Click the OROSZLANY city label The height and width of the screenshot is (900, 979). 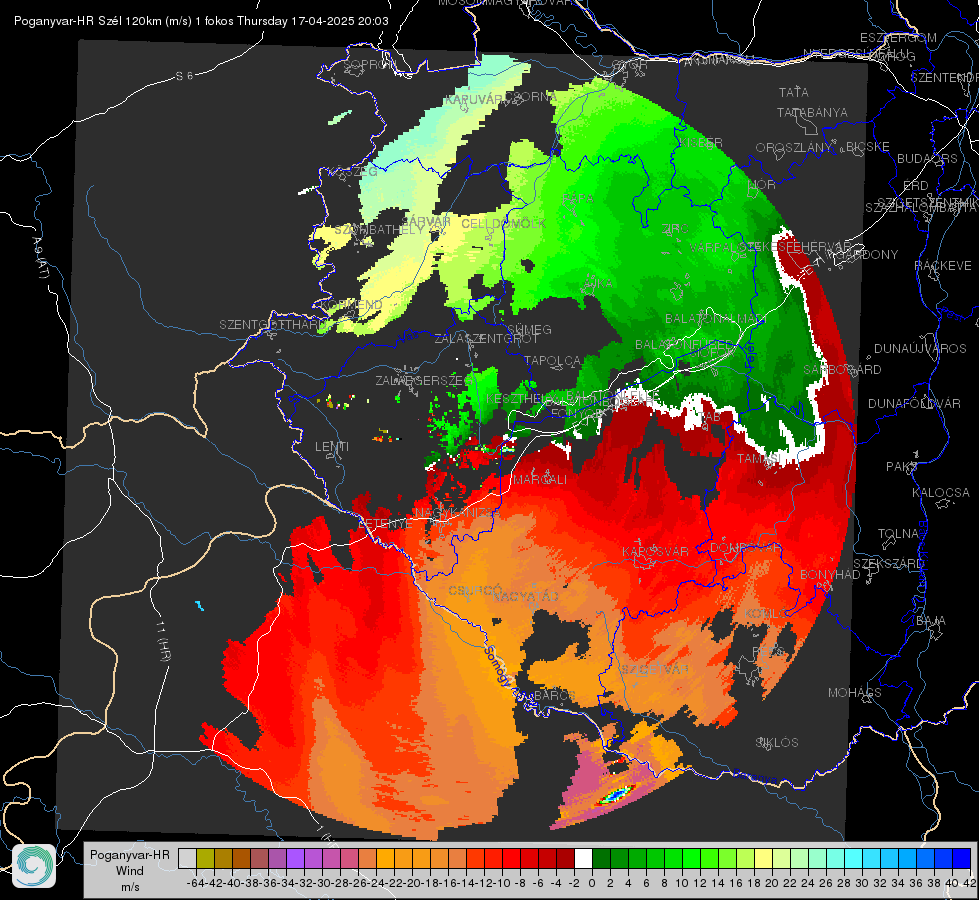coord(794,148)
